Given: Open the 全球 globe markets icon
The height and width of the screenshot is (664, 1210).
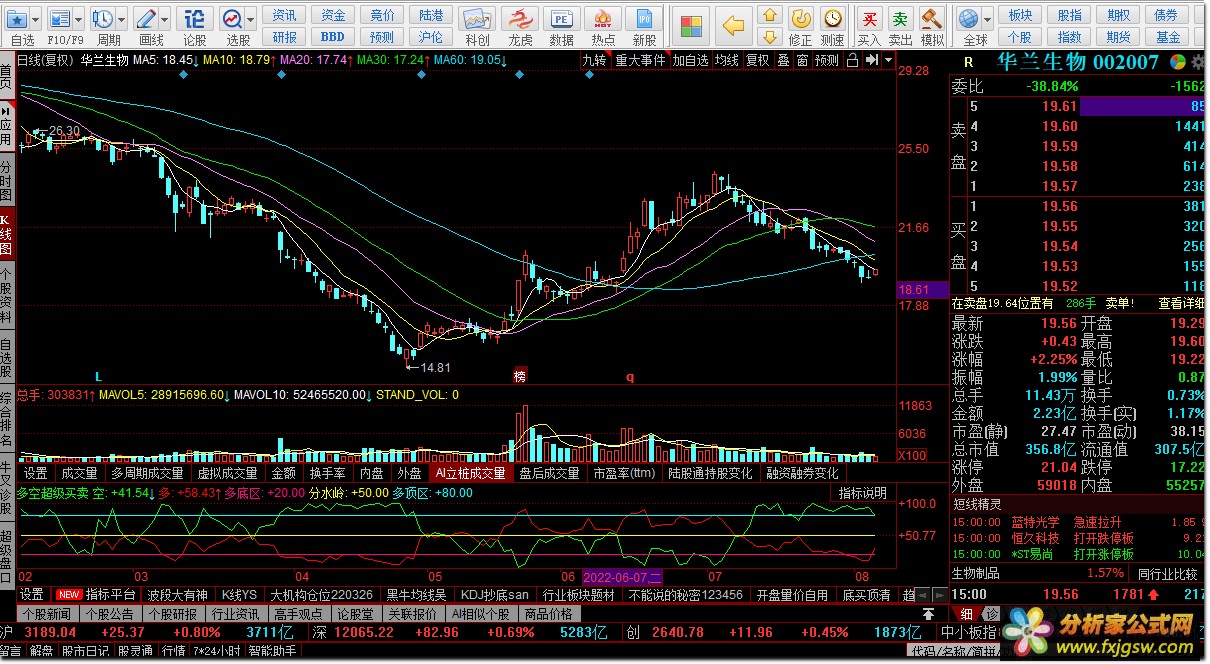Looking at the screenshot, I should (x=967, y=19).
